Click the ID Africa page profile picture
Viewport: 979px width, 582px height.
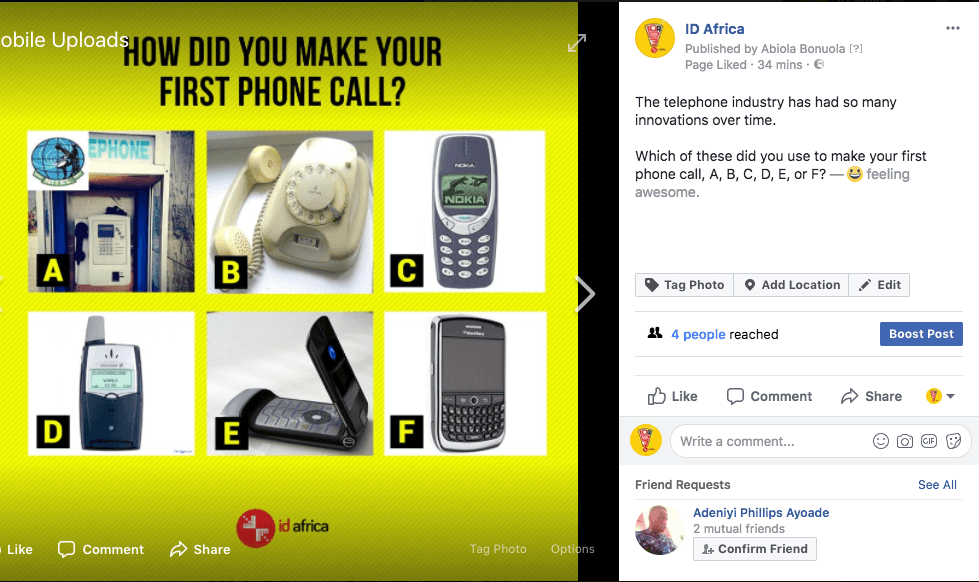[655, 38]
